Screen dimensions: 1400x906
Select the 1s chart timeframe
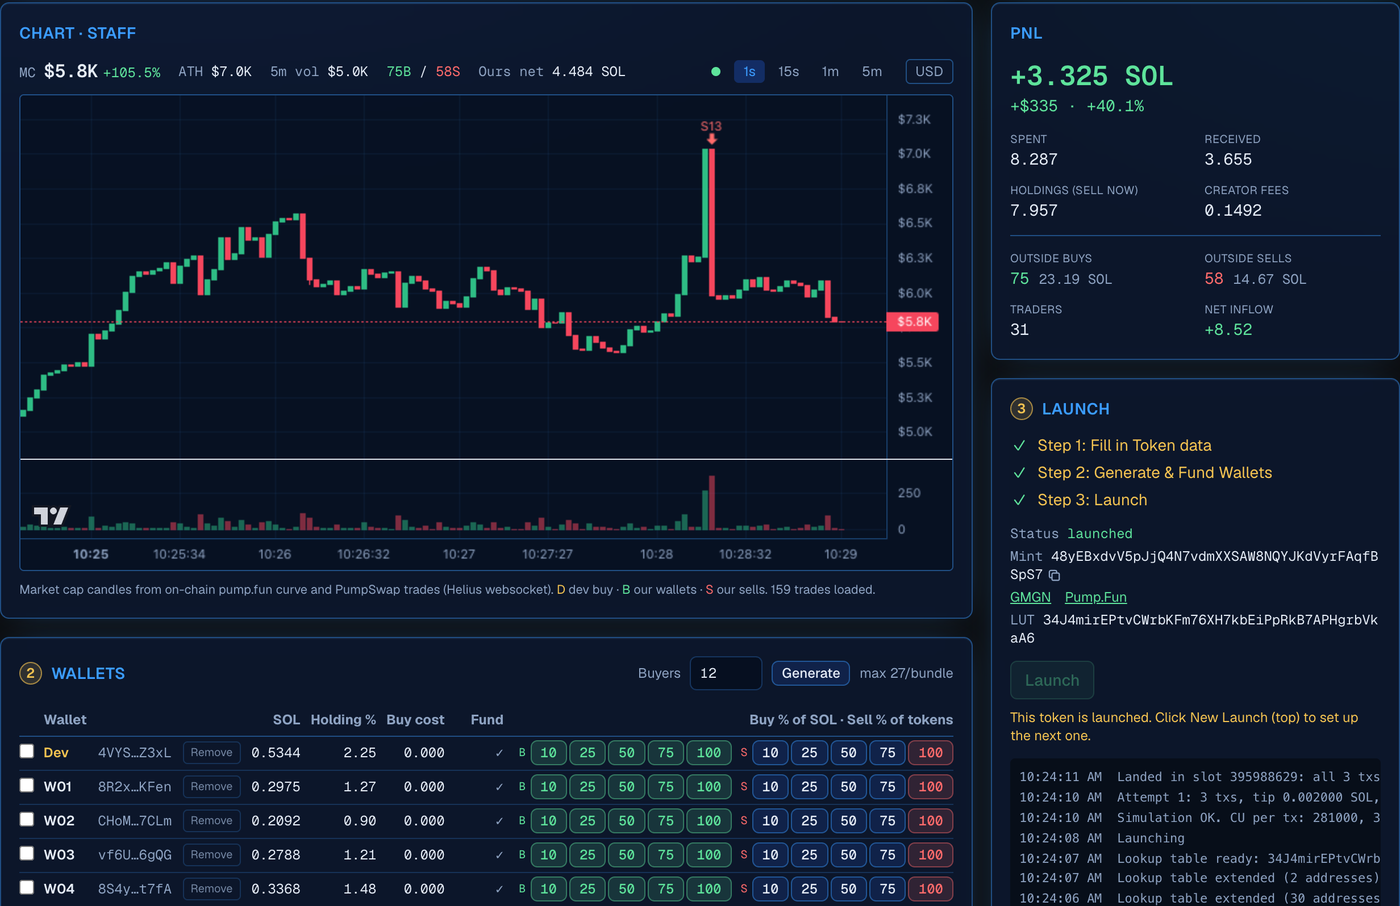(749, 72)
